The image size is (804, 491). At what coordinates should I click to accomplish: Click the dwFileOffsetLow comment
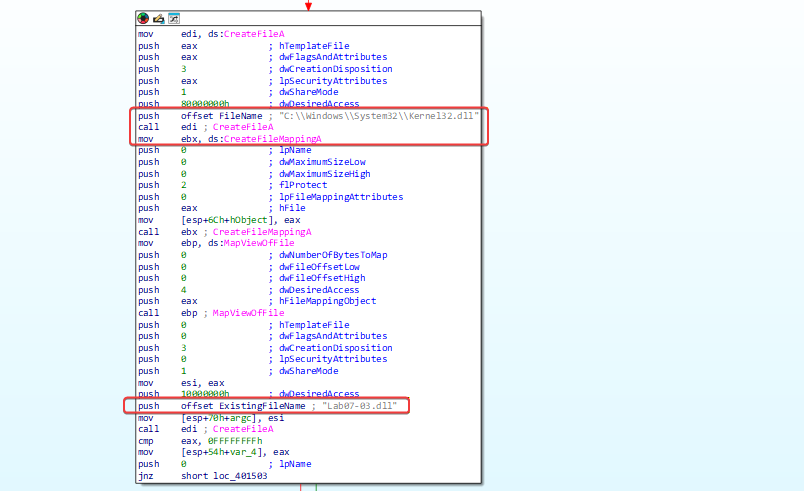click(319, 267)
